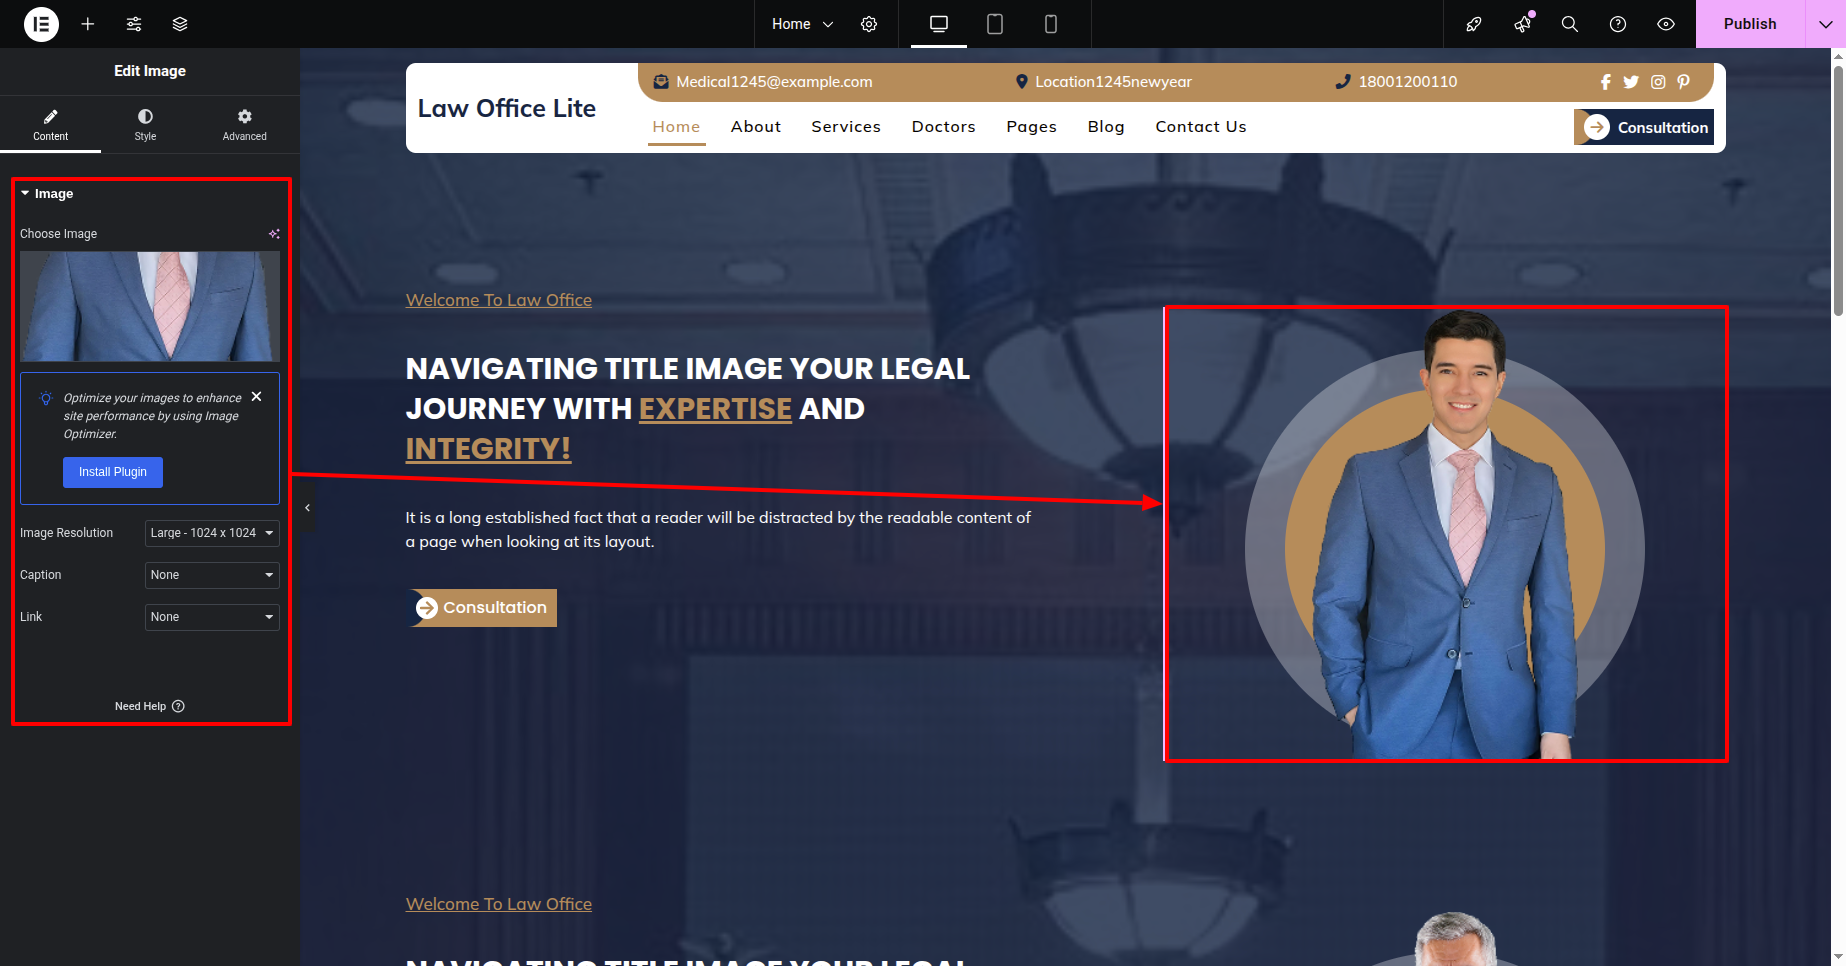Click the Law Office Lite site title
Screen dimensions: 1846x966
(x=507, y=108)
